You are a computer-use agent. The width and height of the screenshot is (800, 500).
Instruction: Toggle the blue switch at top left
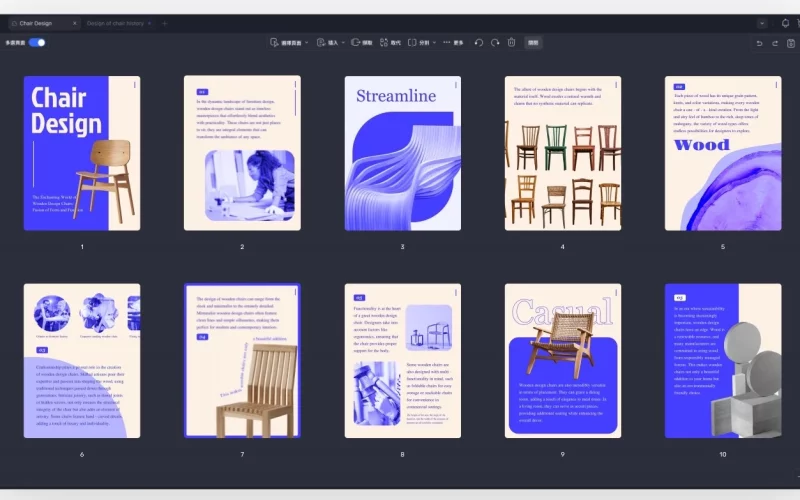pos(37,43)
